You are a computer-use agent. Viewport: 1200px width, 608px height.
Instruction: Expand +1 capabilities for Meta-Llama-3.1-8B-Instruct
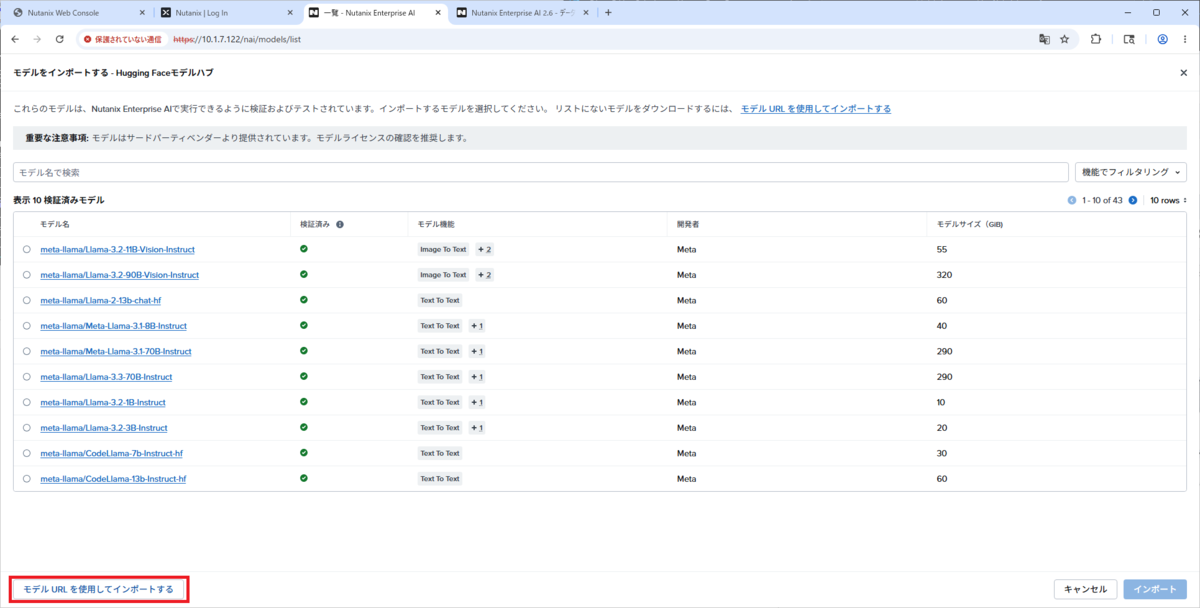[x=477, y=326]
